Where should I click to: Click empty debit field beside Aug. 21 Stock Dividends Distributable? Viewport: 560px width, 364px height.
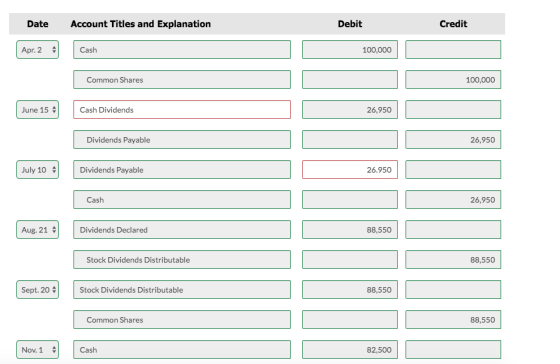[350, 260]
